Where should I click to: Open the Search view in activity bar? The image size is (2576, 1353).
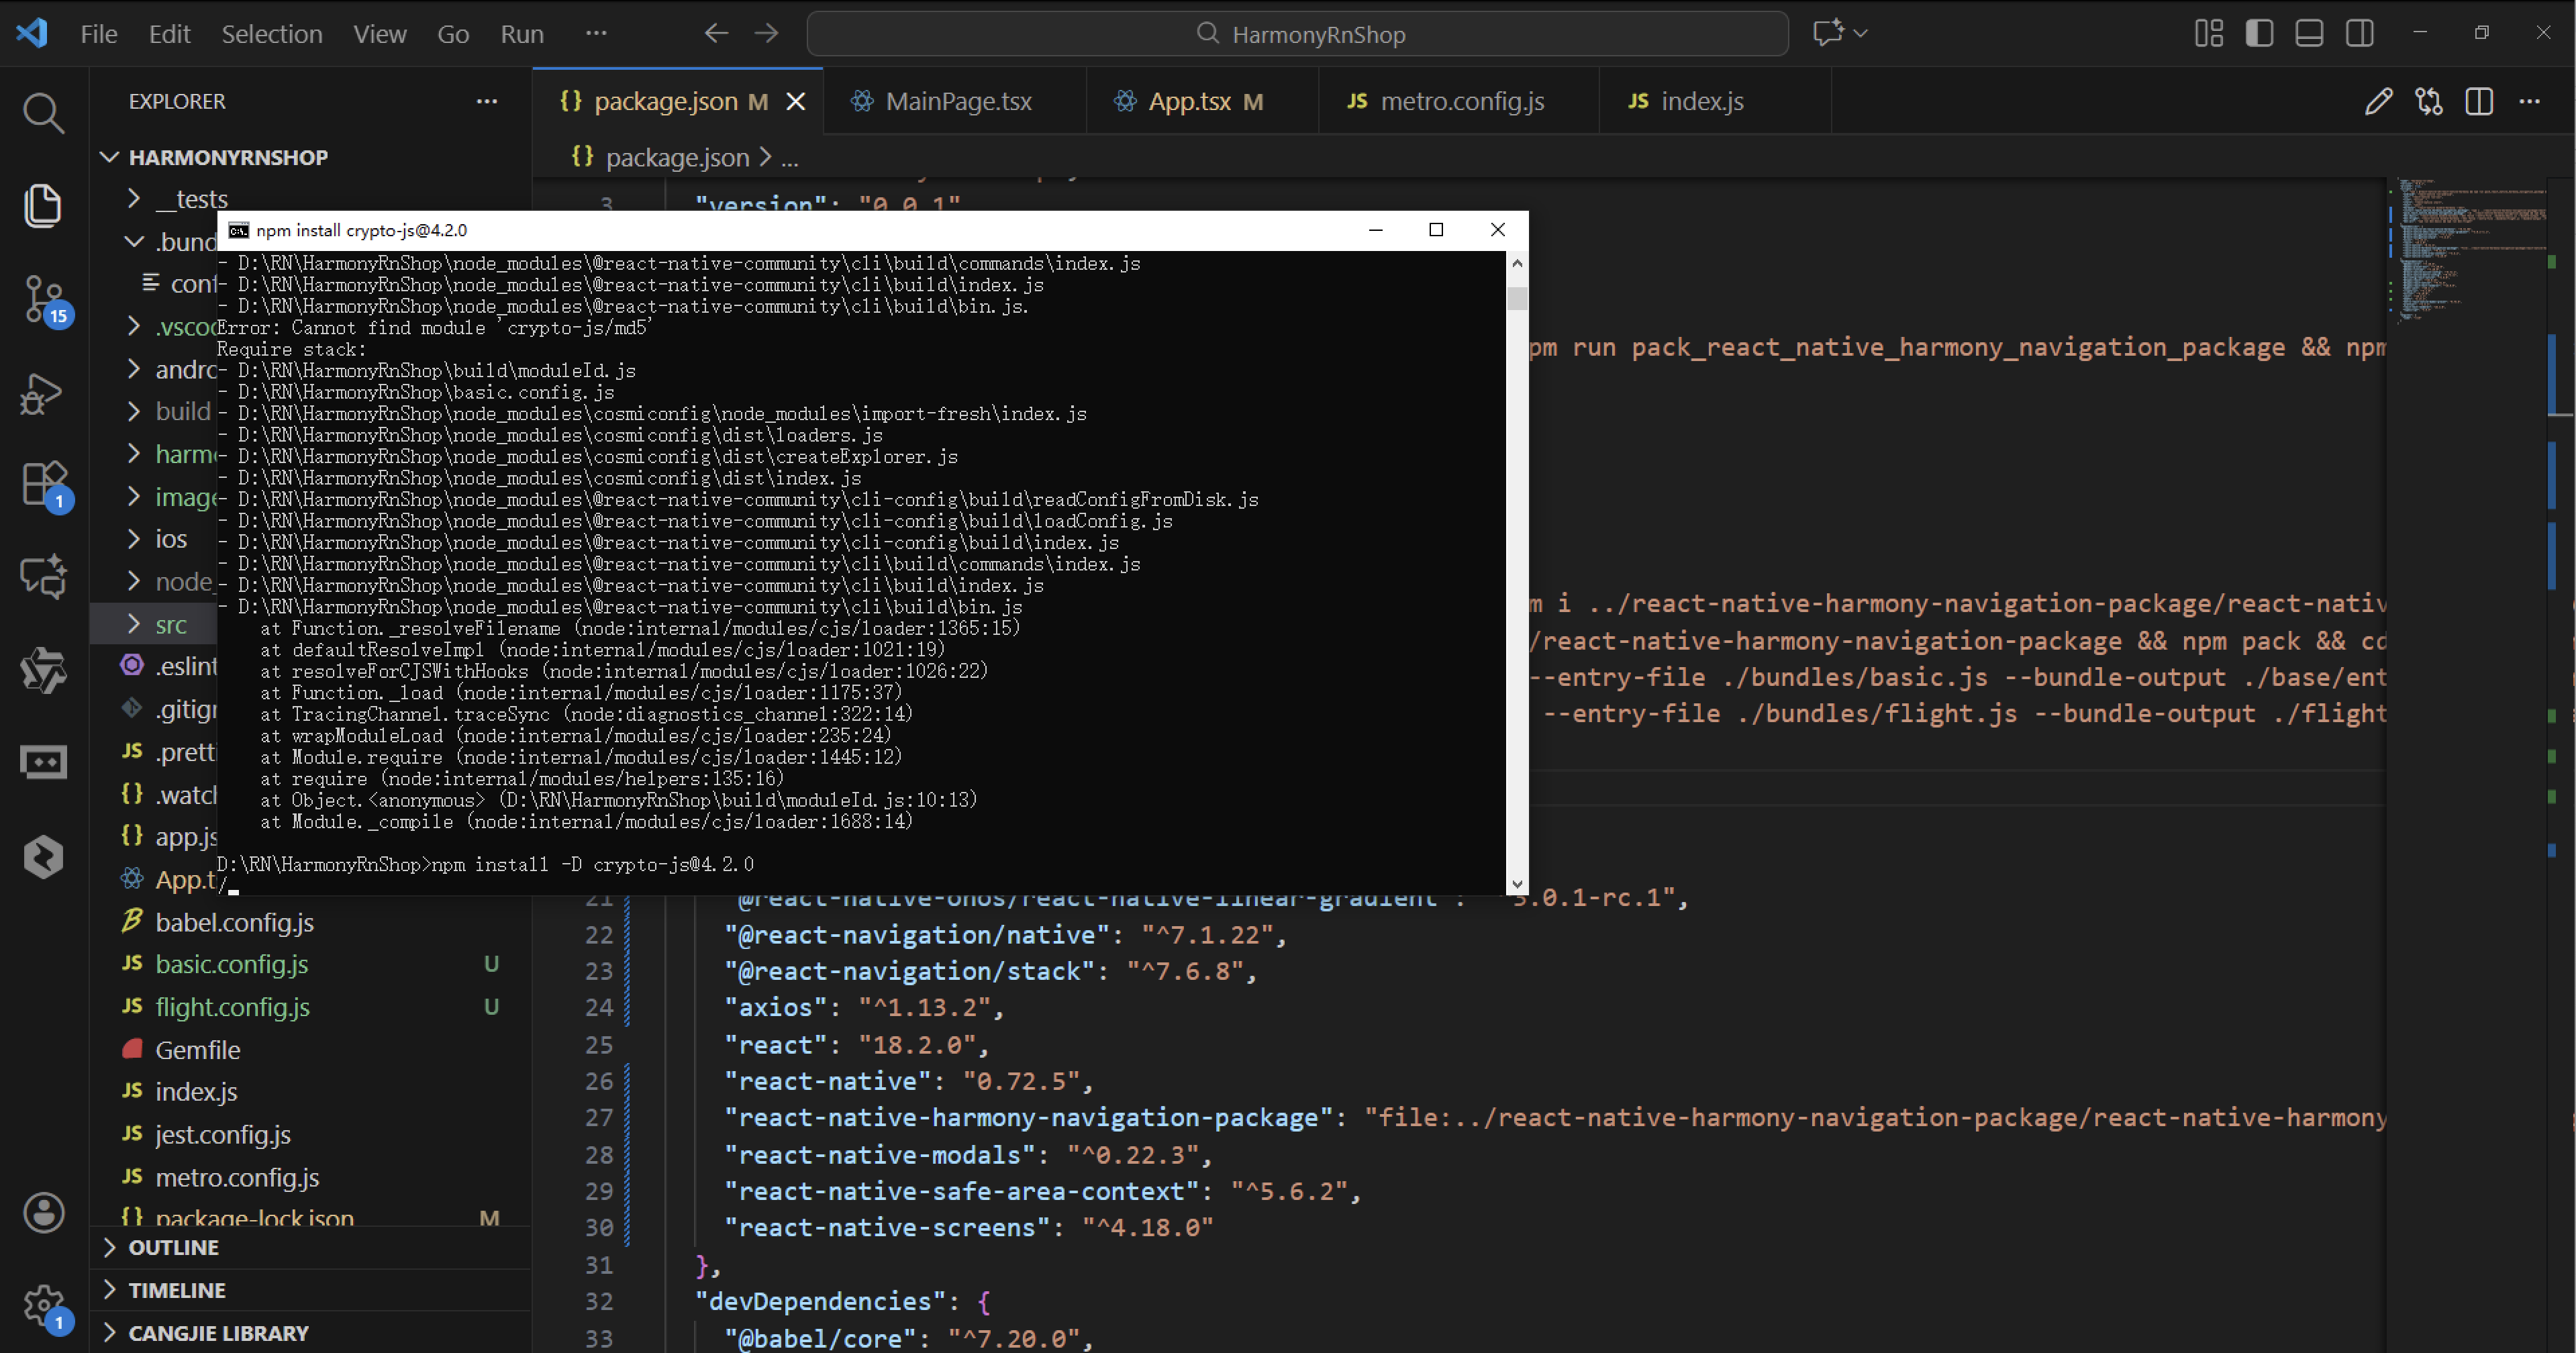pos(43,113)
